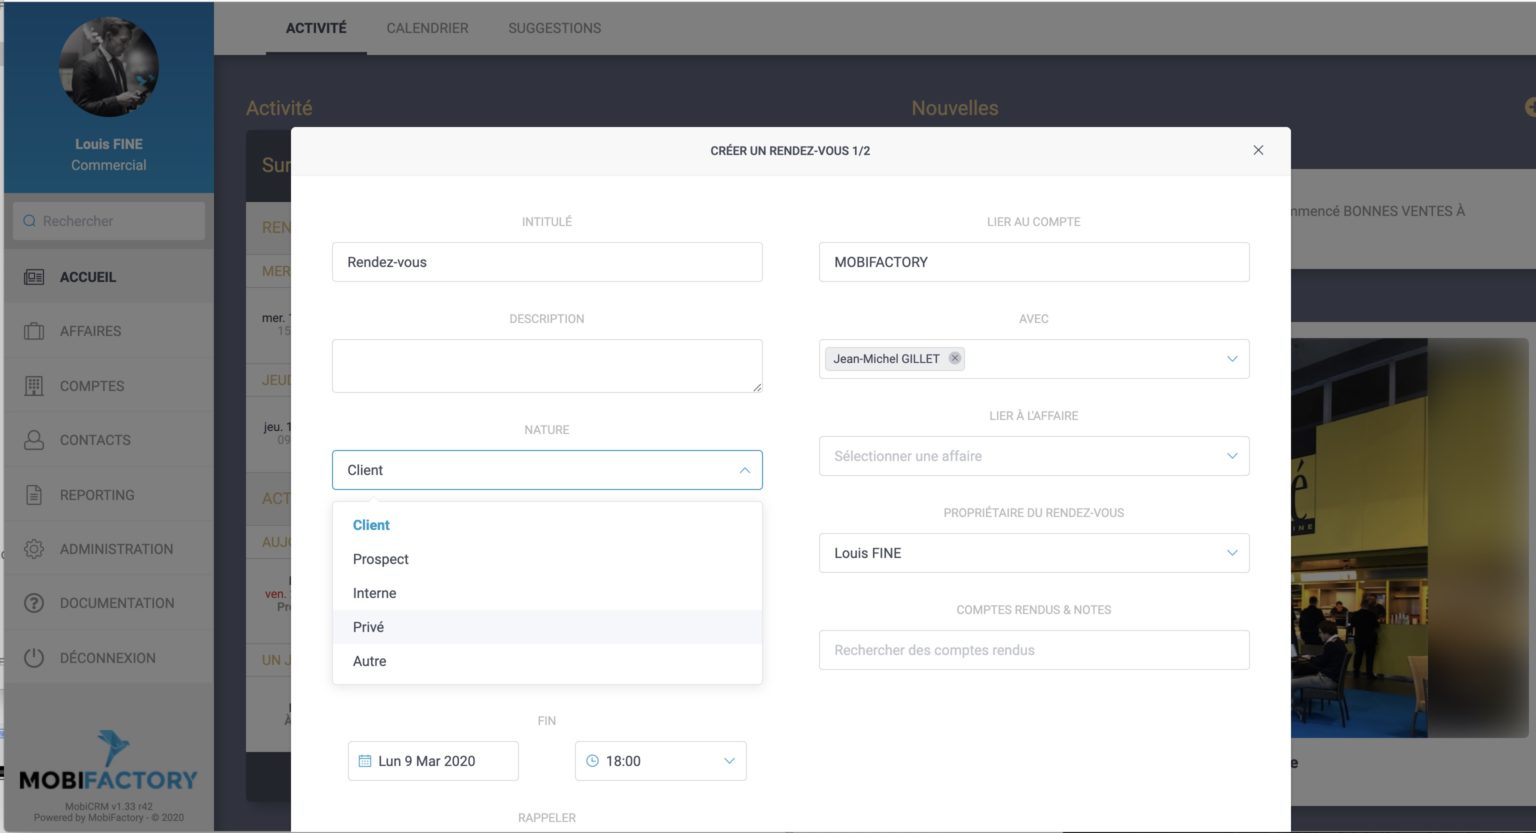Viewport: 1536px width, 833px height.
Task: Navigate to Accueil in the sidebar
Action: tap(88, 276)
